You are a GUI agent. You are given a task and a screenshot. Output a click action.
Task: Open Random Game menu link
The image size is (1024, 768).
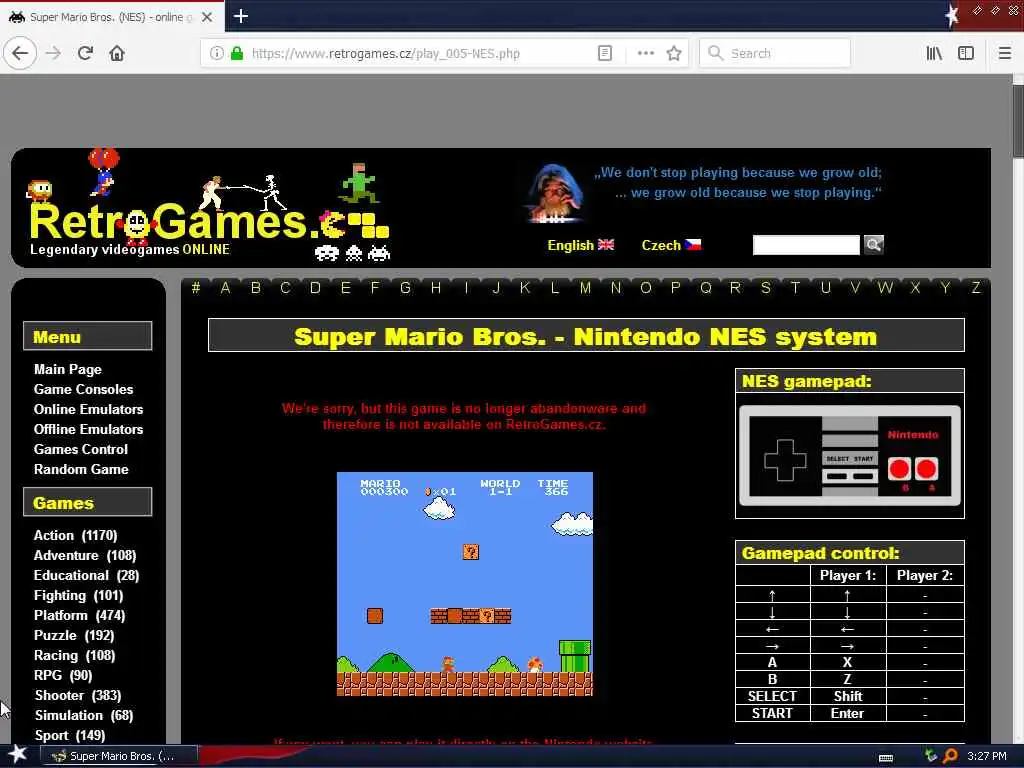point(81,470)
